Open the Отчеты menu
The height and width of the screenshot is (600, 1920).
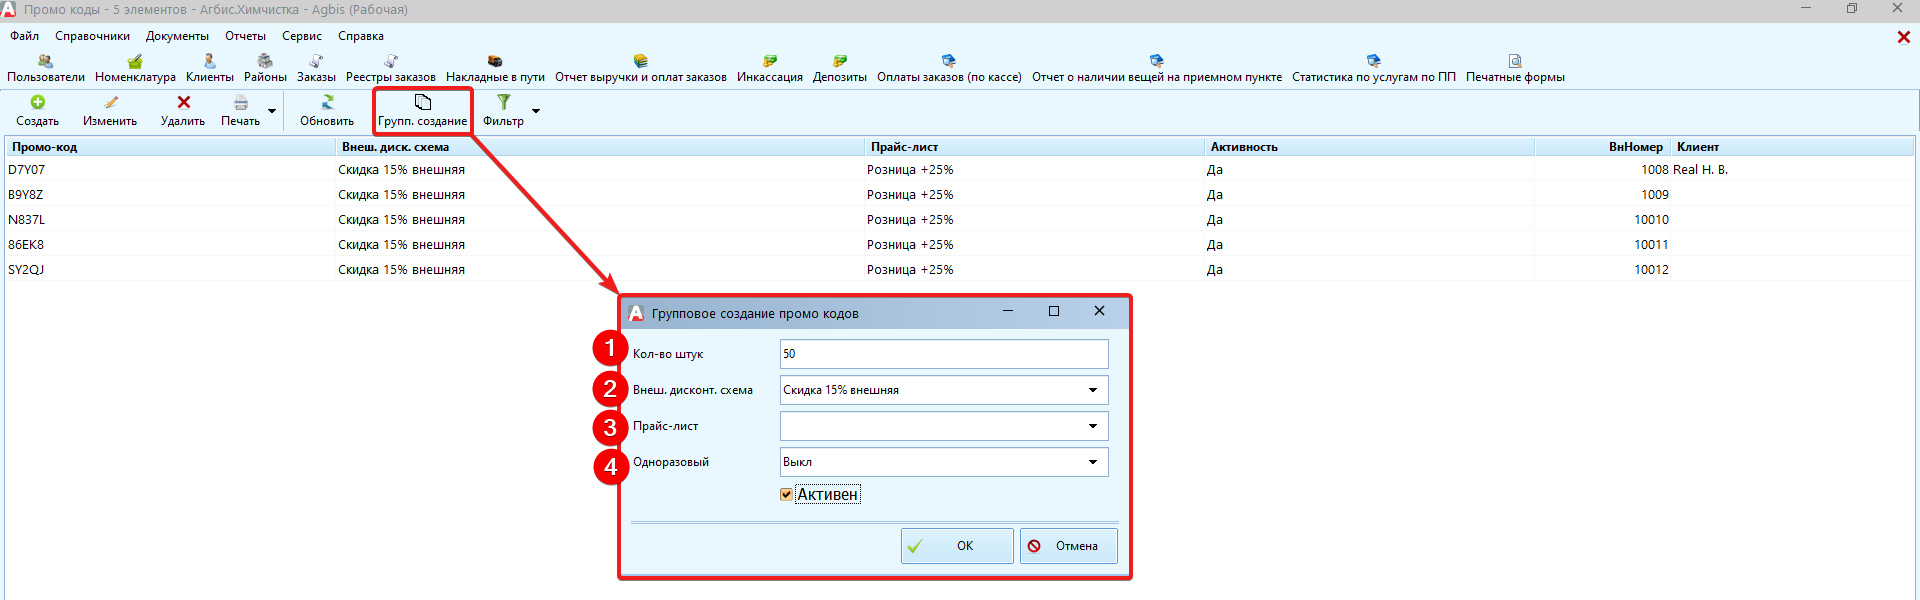pos(245,36)
